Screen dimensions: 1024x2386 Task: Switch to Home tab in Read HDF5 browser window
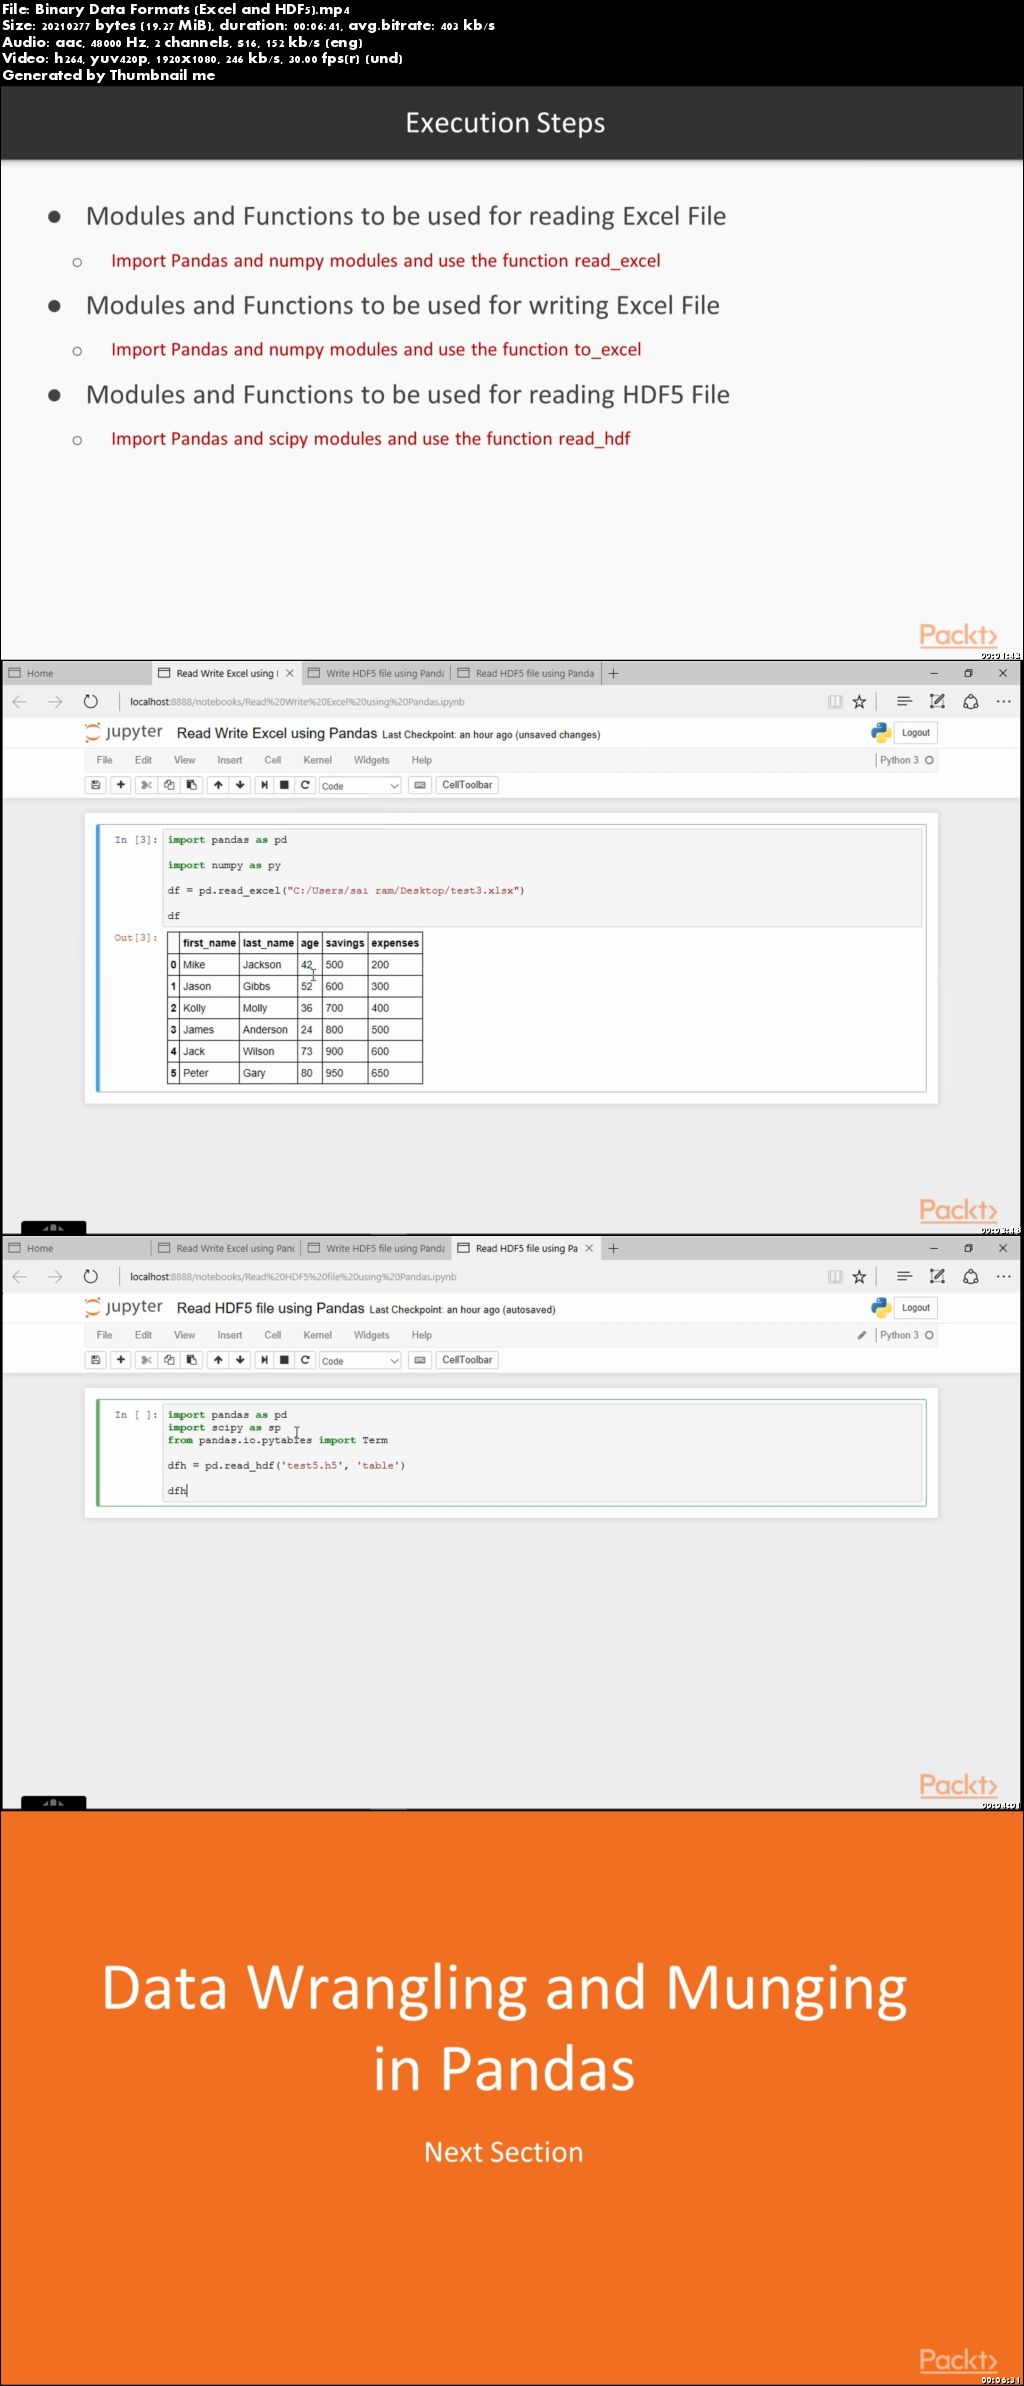(76, 1248)
